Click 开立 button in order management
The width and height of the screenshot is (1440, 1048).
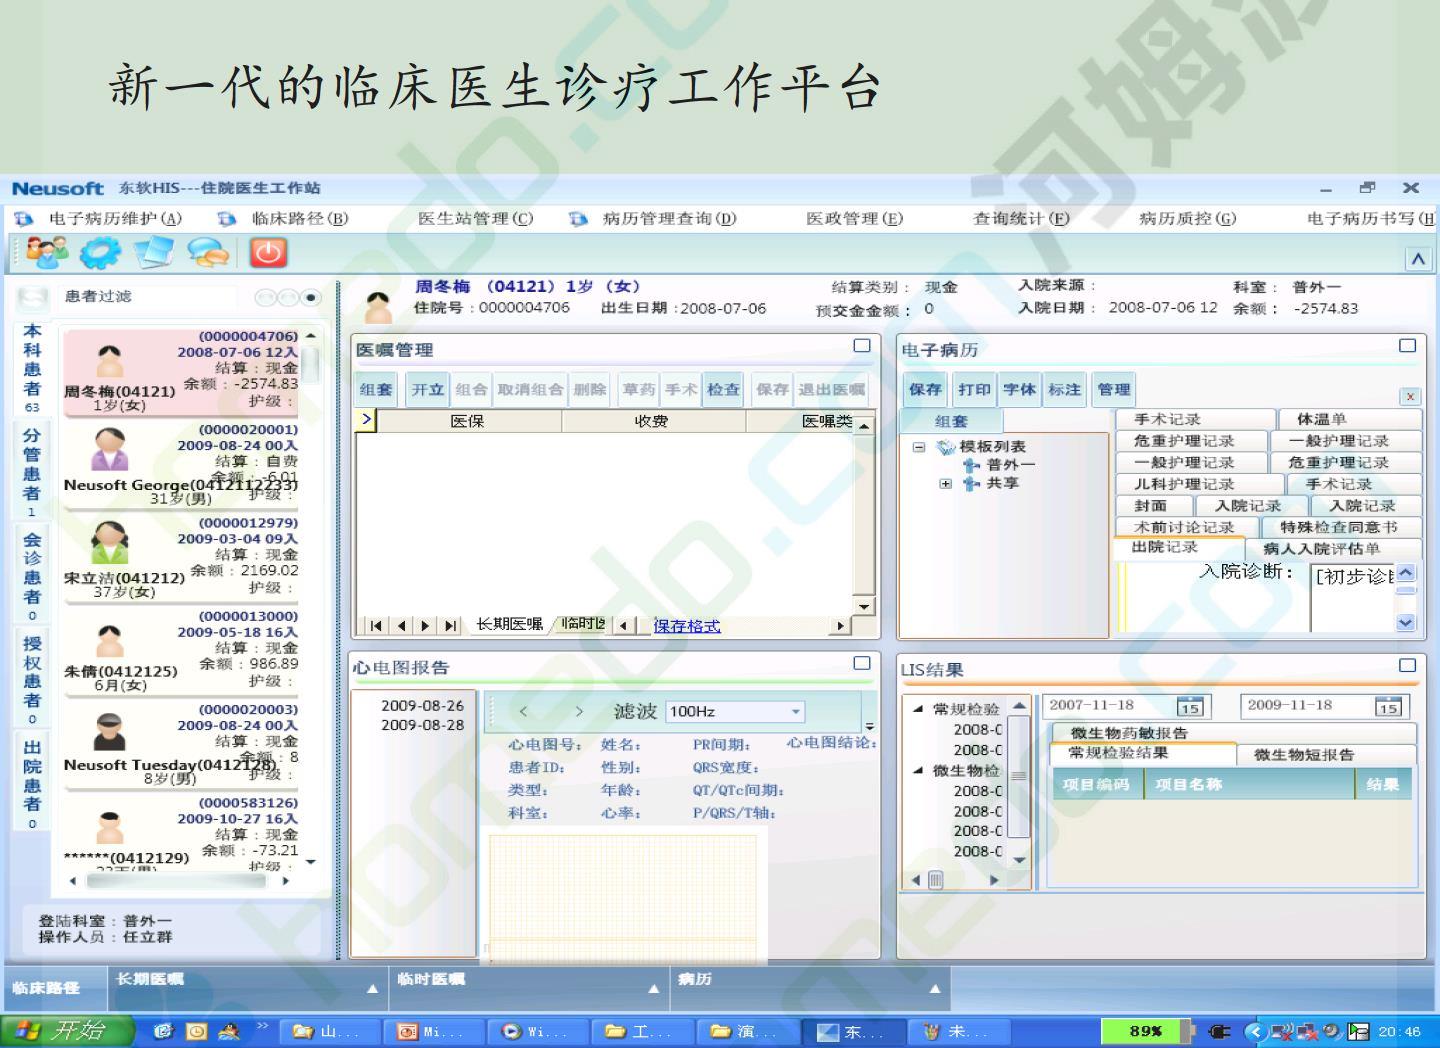click(x=427, y=390)
